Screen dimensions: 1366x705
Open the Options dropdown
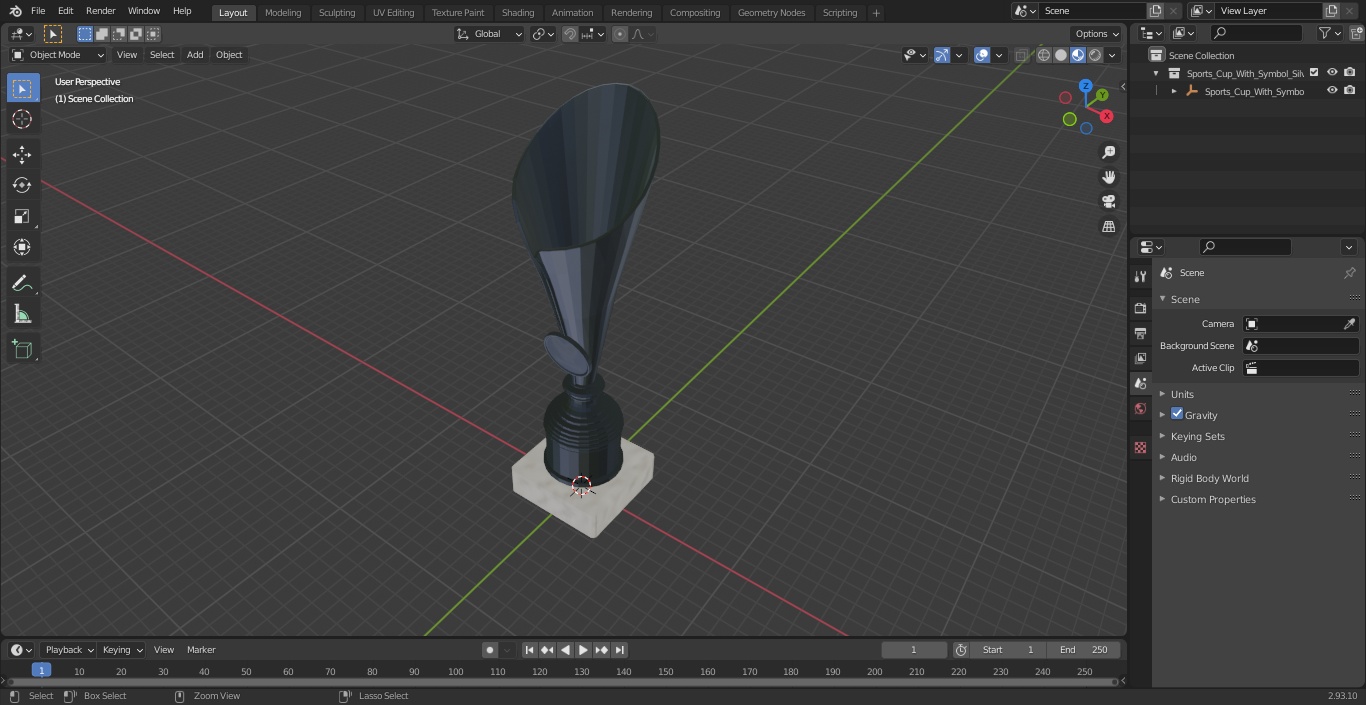pos(1098,34)
